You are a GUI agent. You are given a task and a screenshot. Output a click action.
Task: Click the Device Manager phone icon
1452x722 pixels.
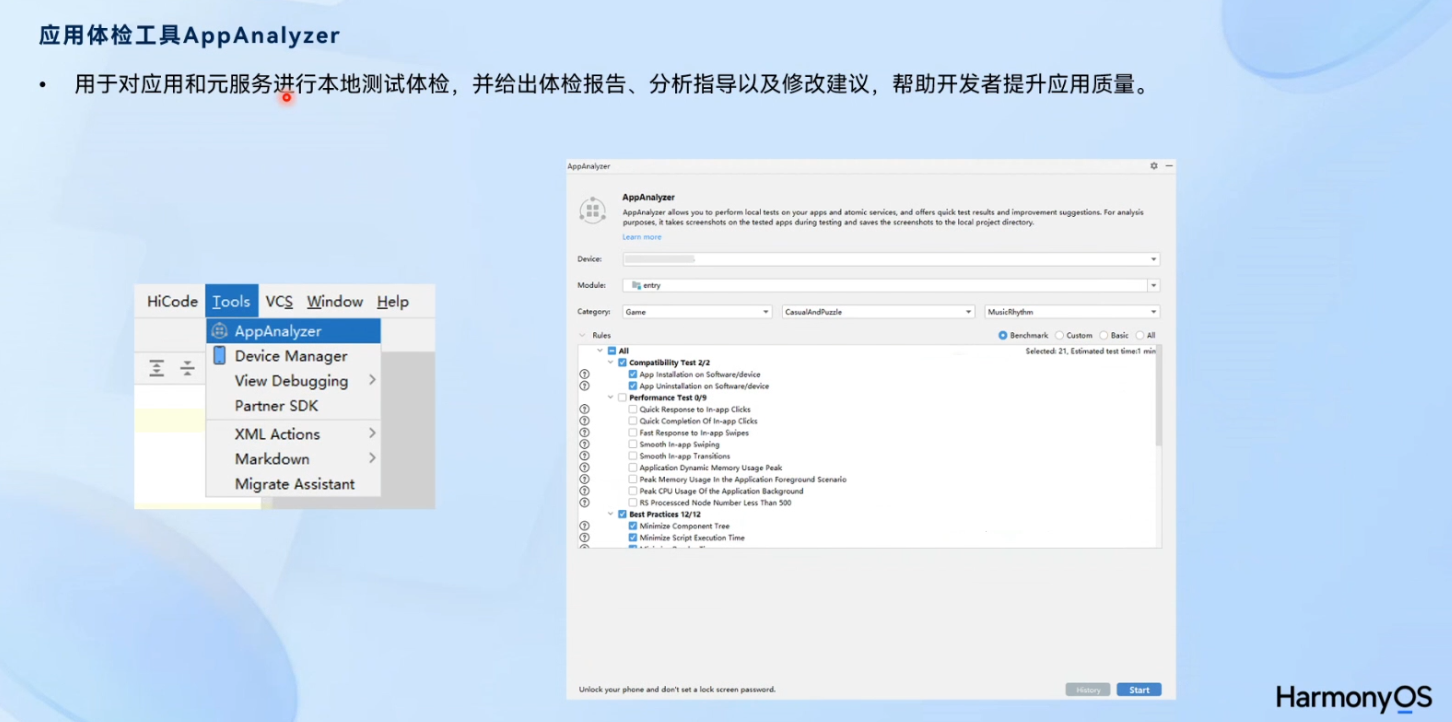[x=219, y=355]
